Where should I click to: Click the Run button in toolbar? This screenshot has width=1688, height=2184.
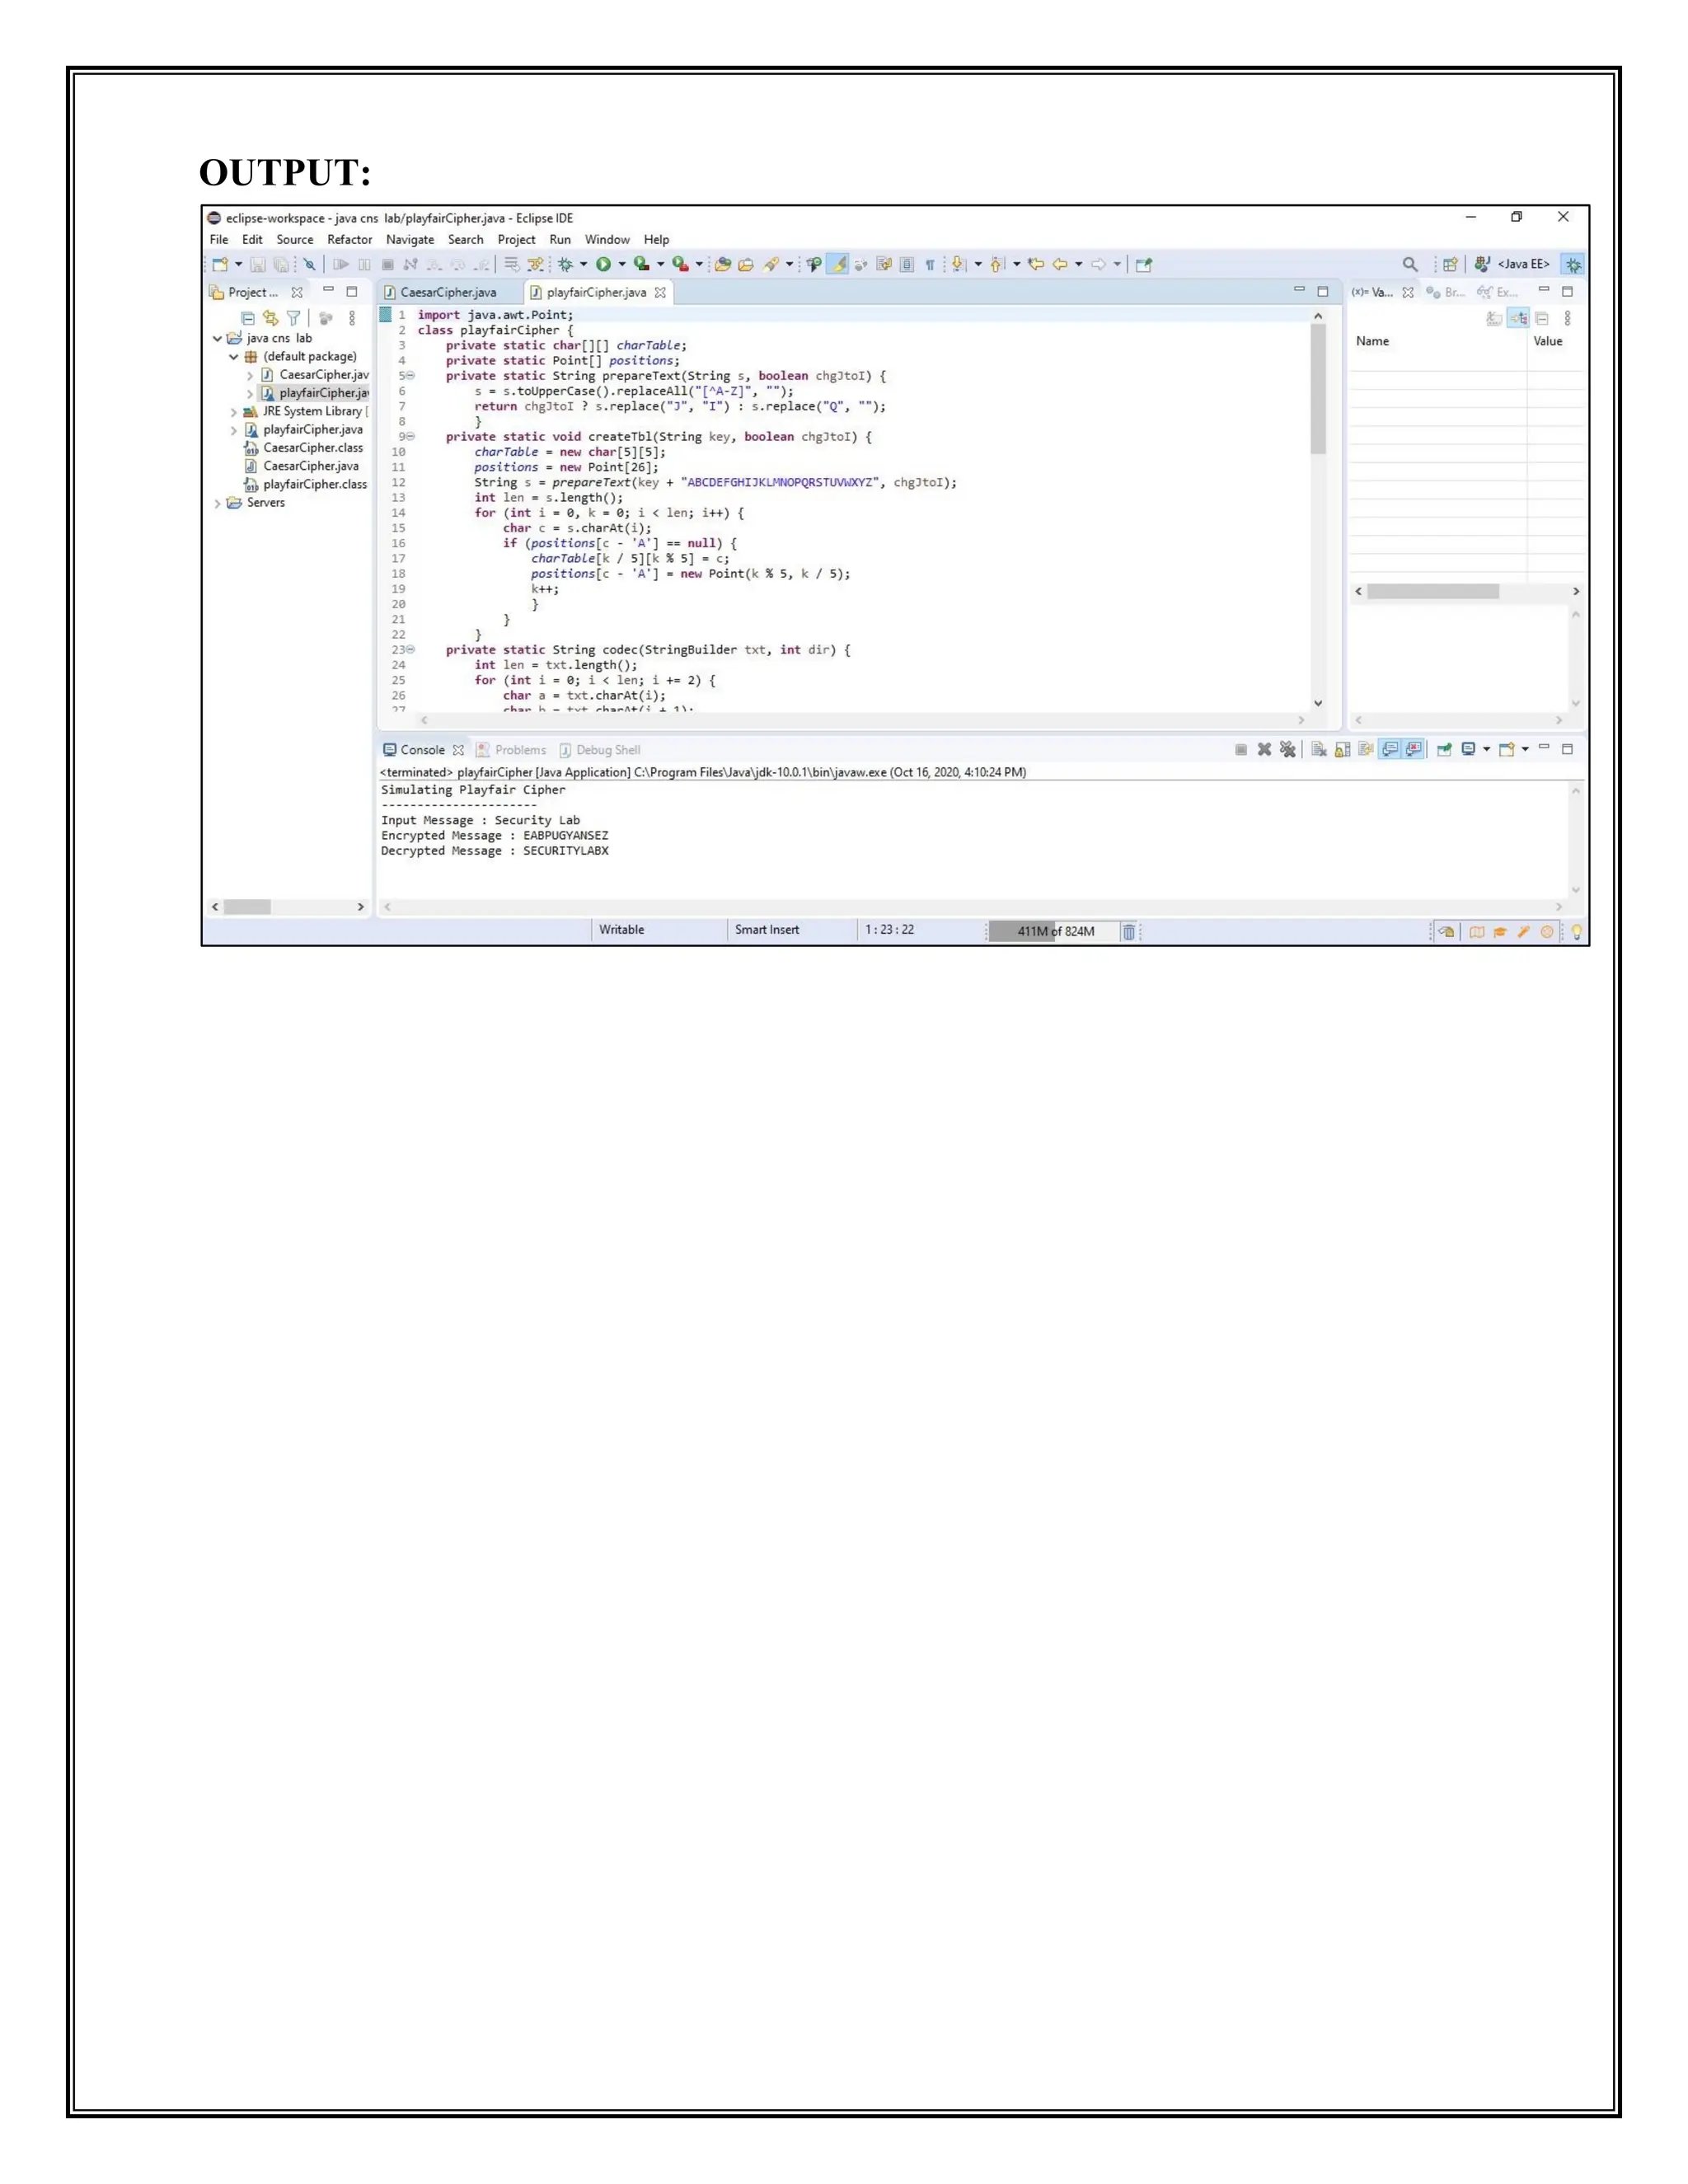603,264
